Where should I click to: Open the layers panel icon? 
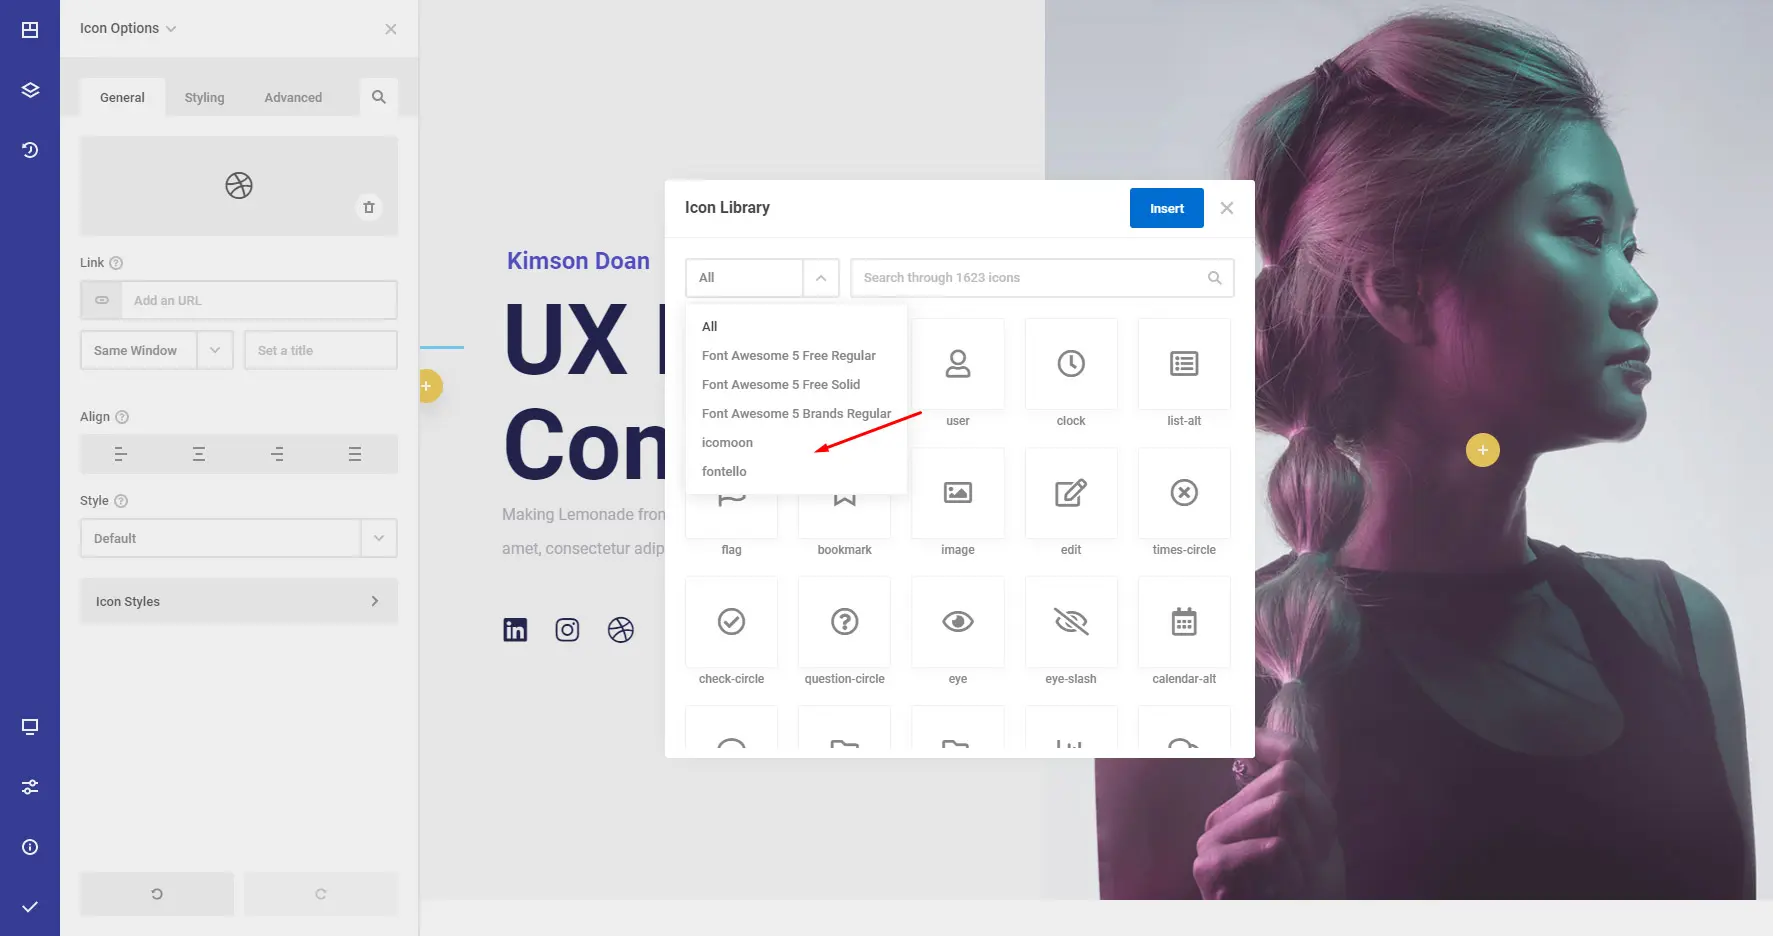point(30,90)
